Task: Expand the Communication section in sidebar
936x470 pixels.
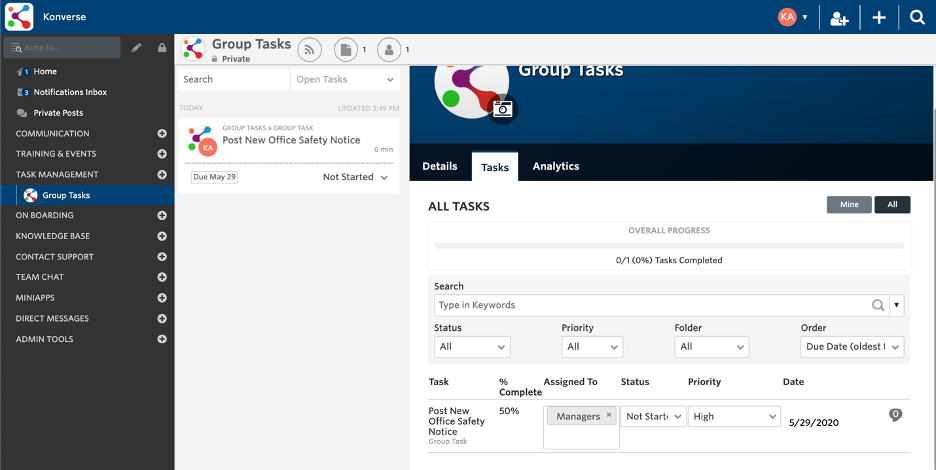Action: 162,133
